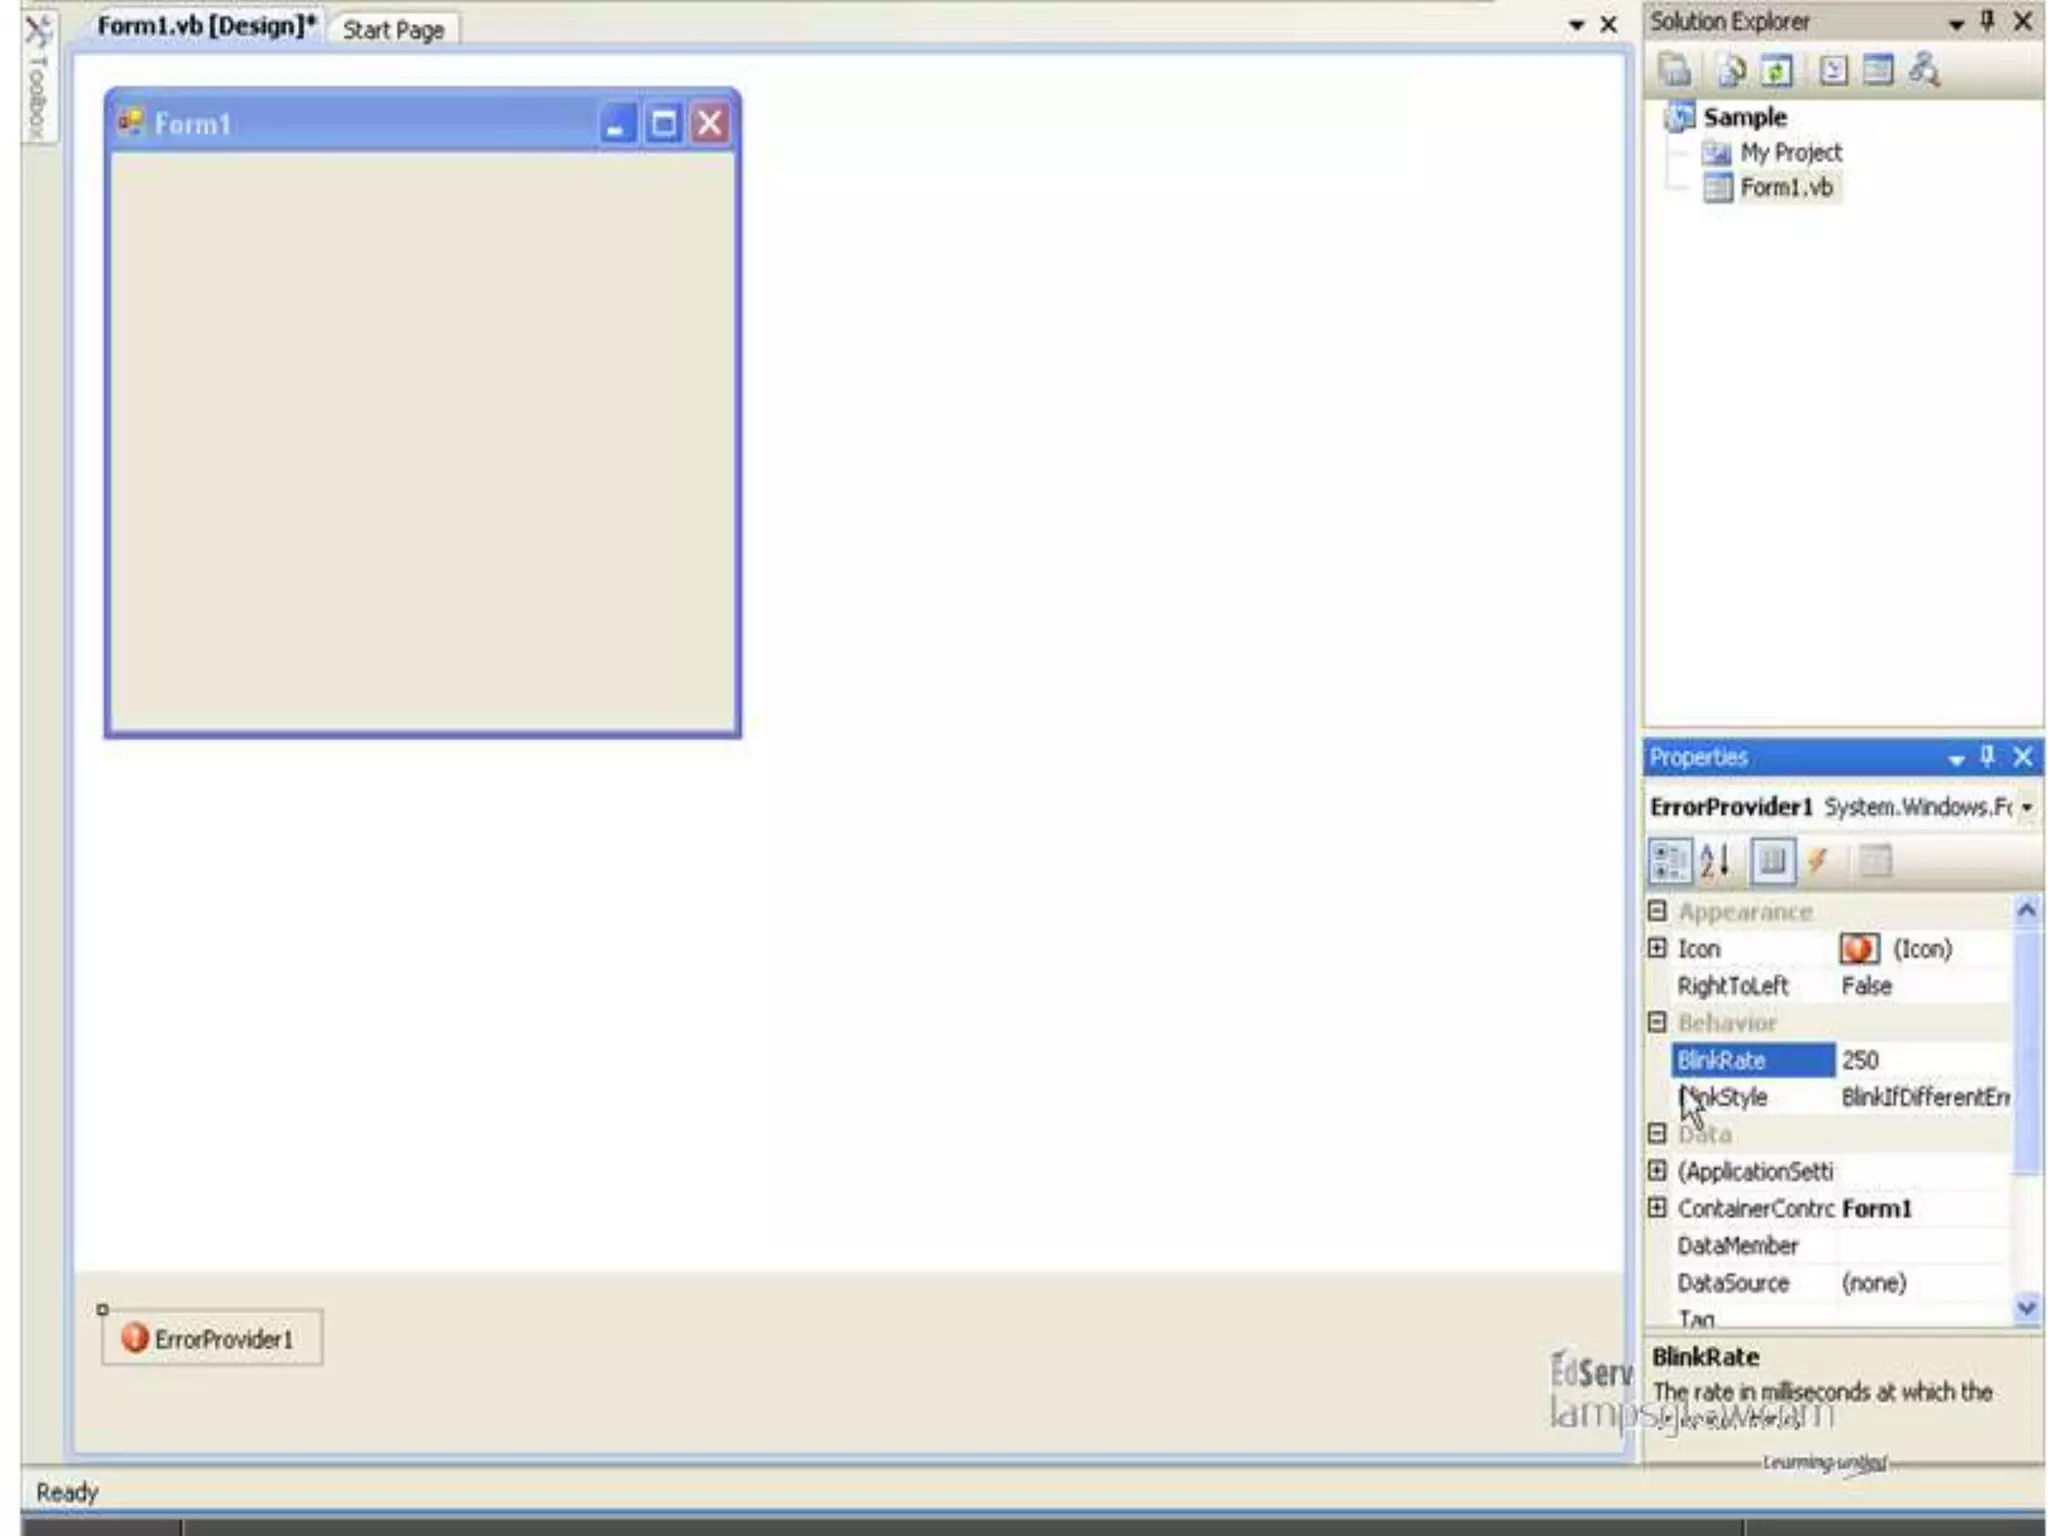Click the DataSource value (none)
Screen dimensions: 2048x1536
click(1924, 1283)
